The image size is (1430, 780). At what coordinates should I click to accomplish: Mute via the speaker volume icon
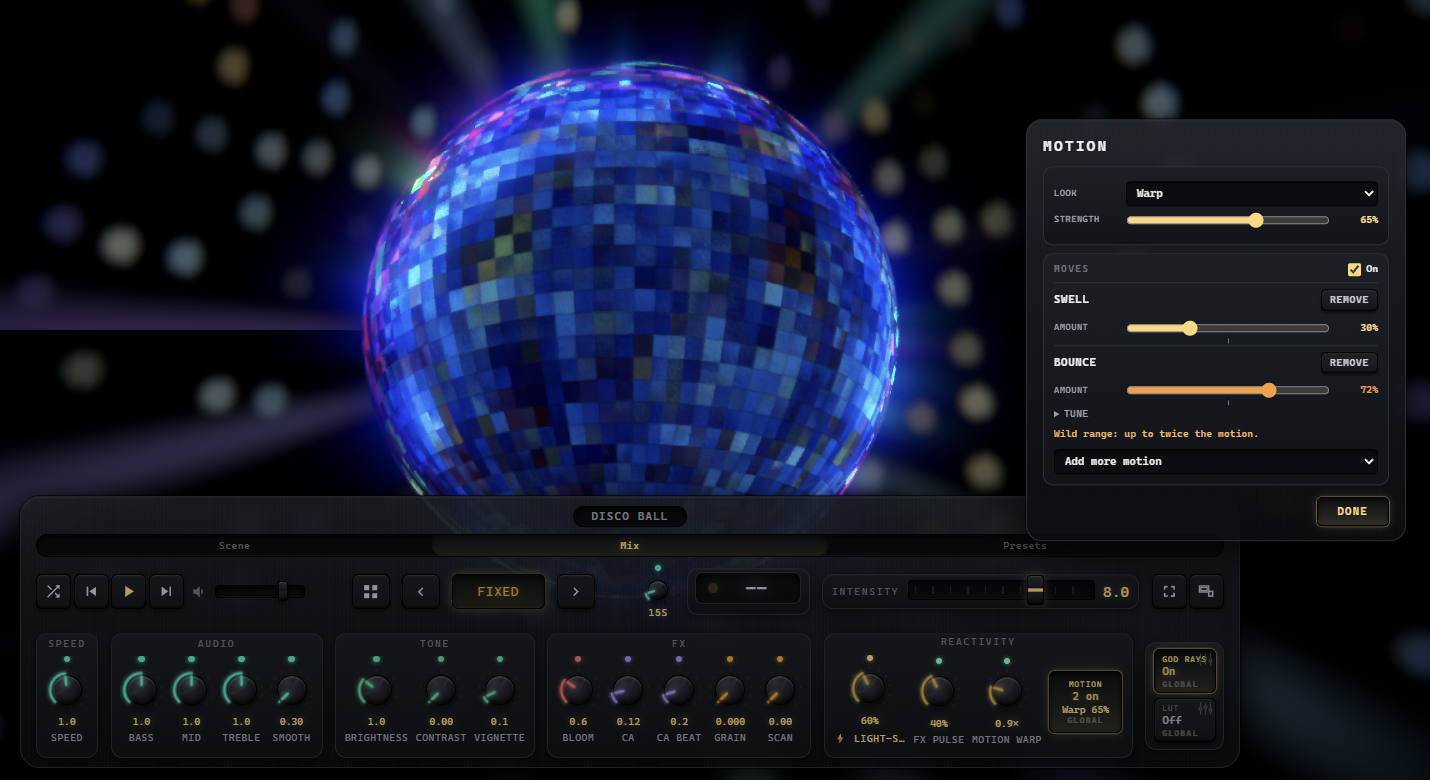pos(198,591)
